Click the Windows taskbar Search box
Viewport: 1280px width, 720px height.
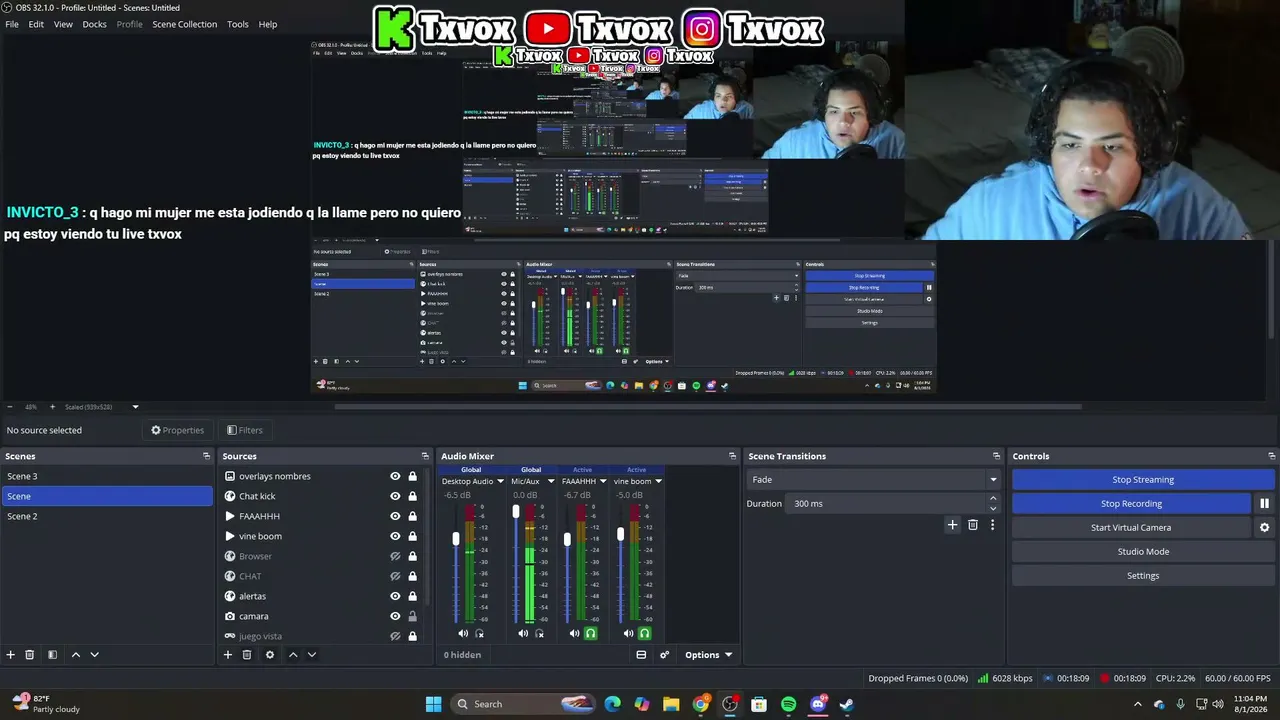pos(523,704)
